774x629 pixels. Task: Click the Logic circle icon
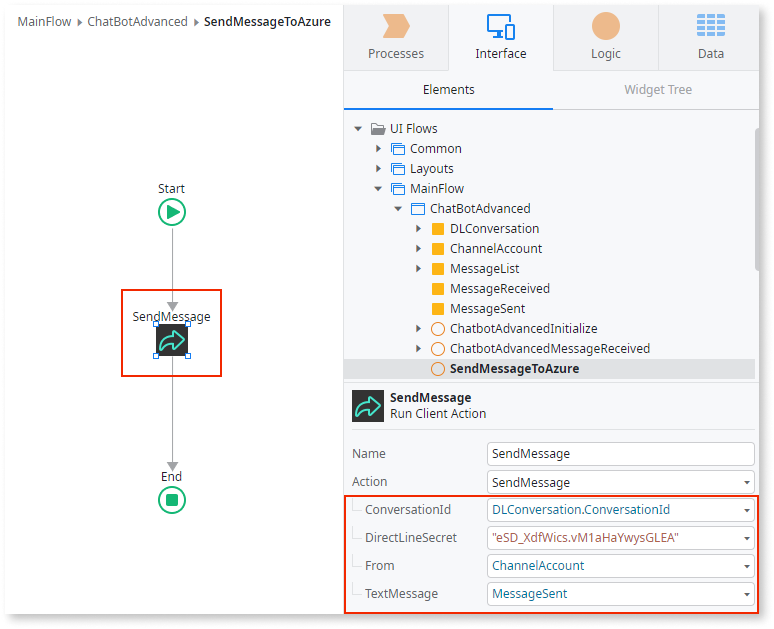(606, 26)
